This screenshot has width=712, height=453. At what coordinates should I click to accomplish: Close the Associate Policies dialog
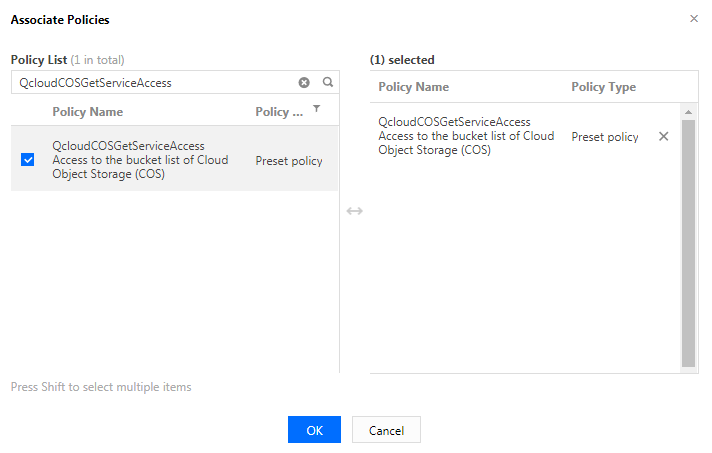(694, 19)
